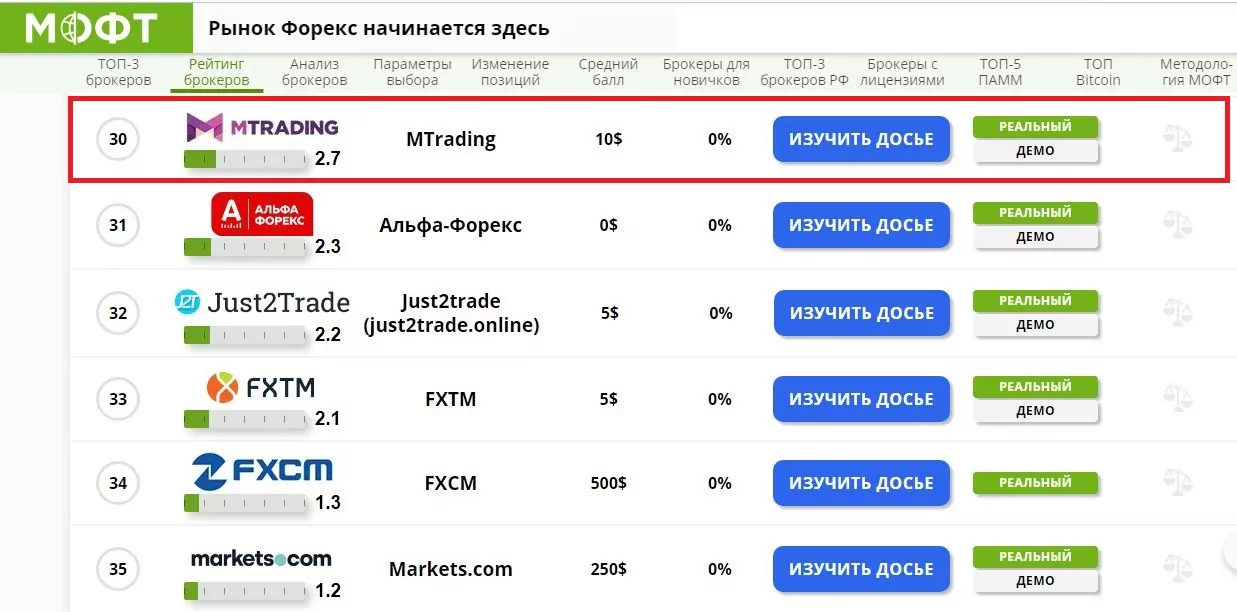
Task: Click ИЗУЧИТЬ ДОСЬЕ for MTrading
Action: tap(861, 139)
